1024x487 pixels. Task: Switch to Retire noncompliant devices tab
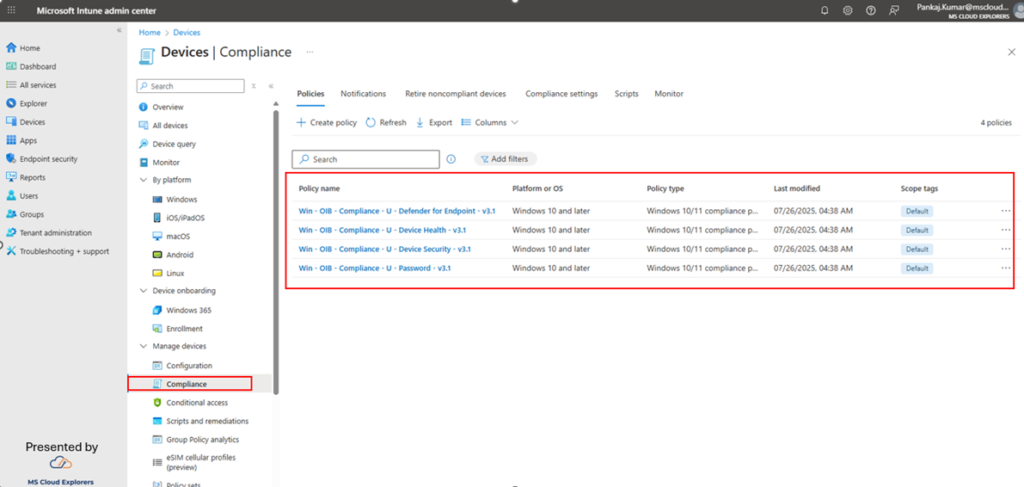(x=455, y=94)
